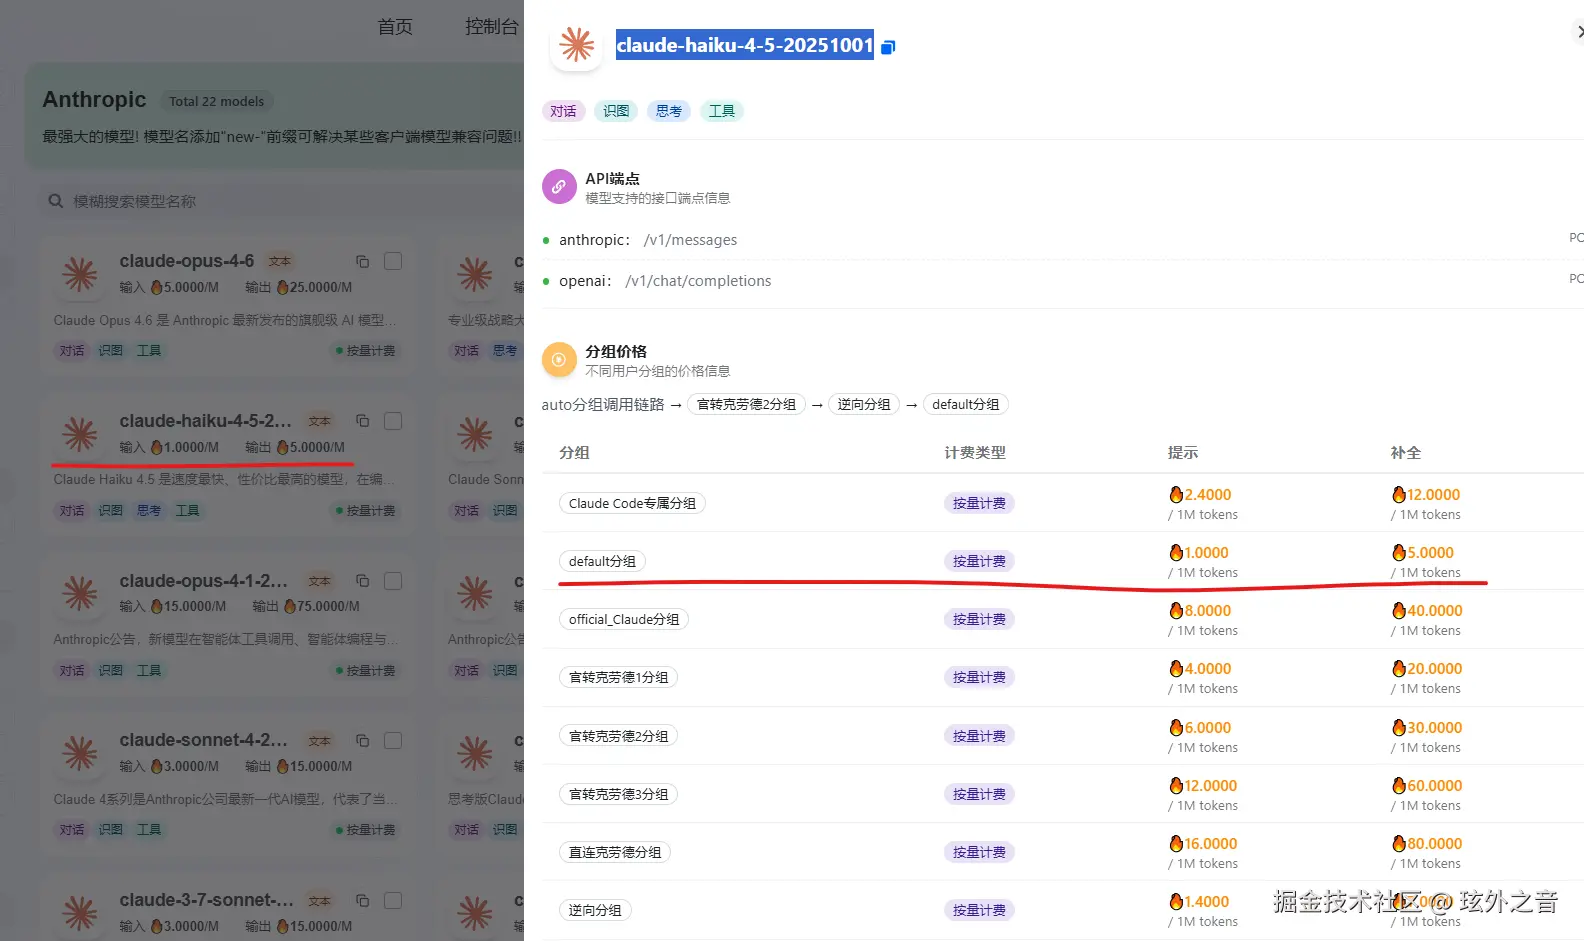Open the claude-sonnet-4-2… model card title
This screenshot has height=941, width=1584.
point(204,740)
